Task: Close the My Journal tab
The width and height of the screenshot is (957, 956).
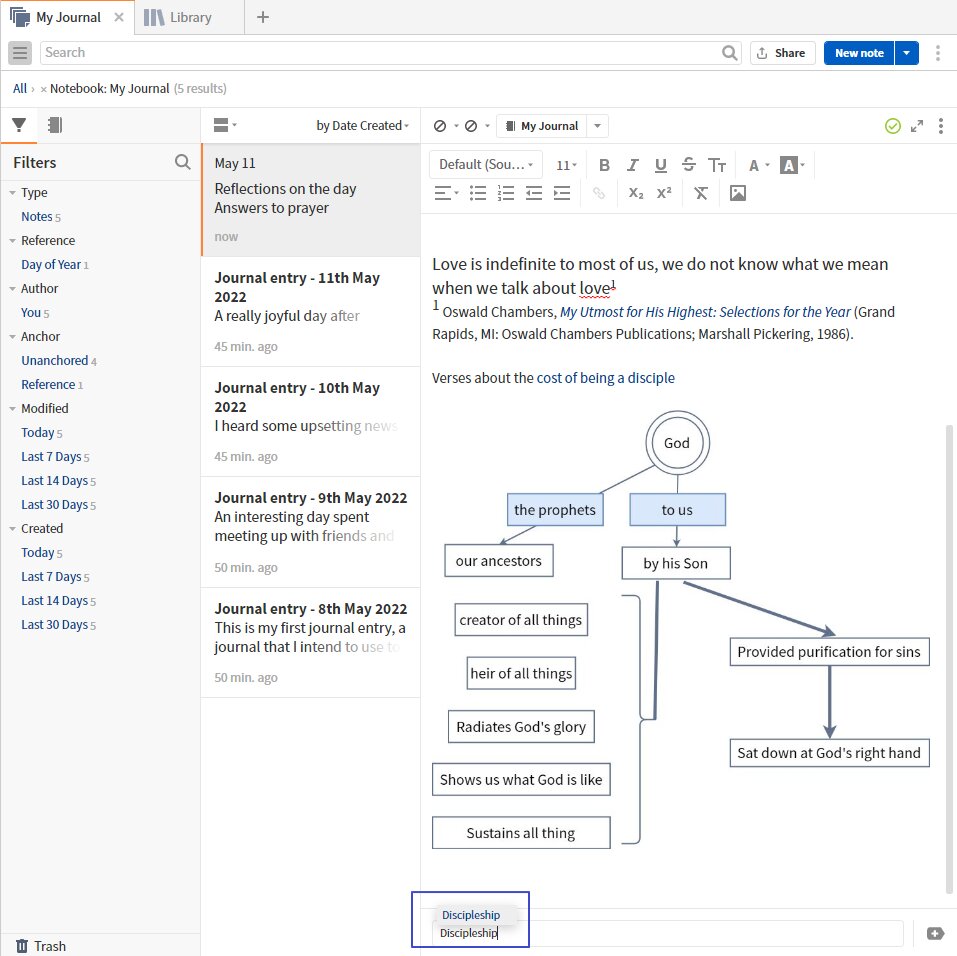Action: (x=119, y=17)
